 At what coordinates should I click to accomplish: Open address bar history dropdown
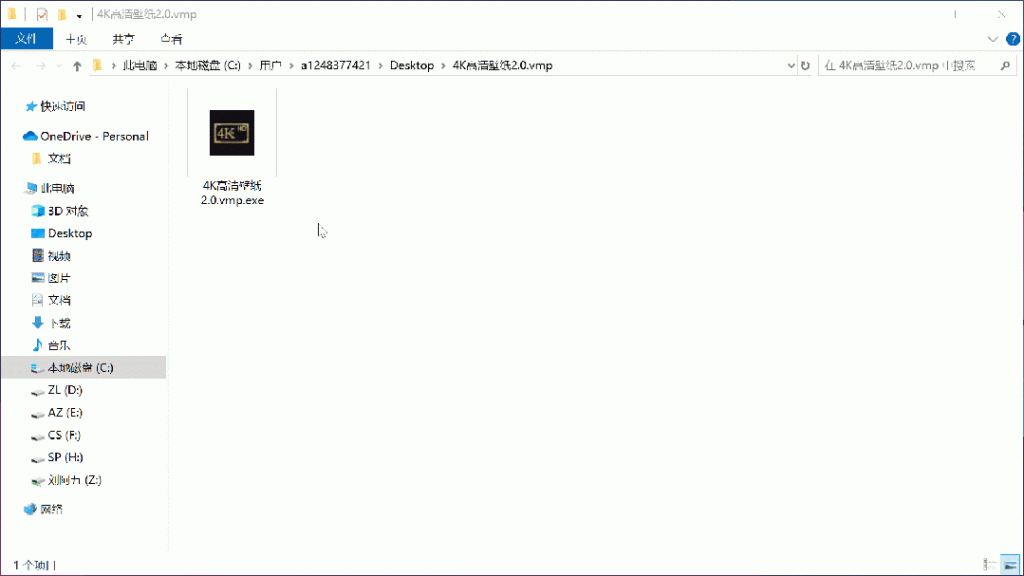coord(791,65)
